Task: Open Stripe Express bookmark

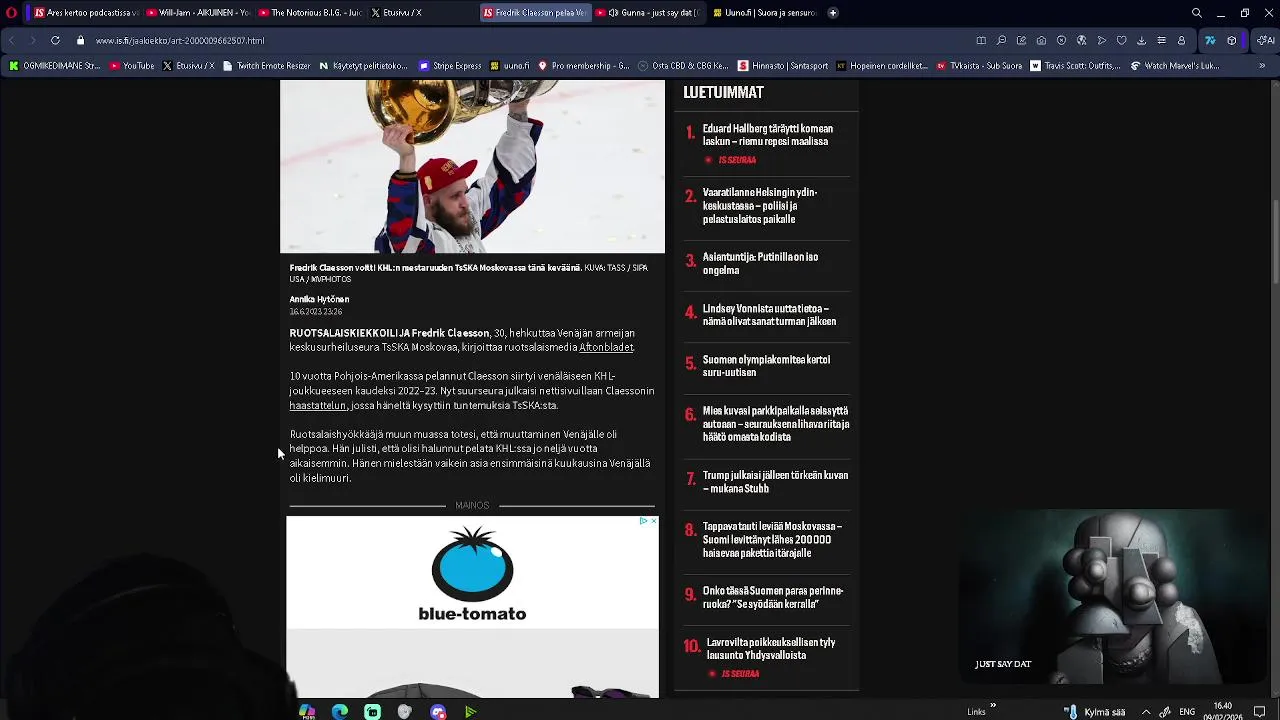Action: pos(450,66)
